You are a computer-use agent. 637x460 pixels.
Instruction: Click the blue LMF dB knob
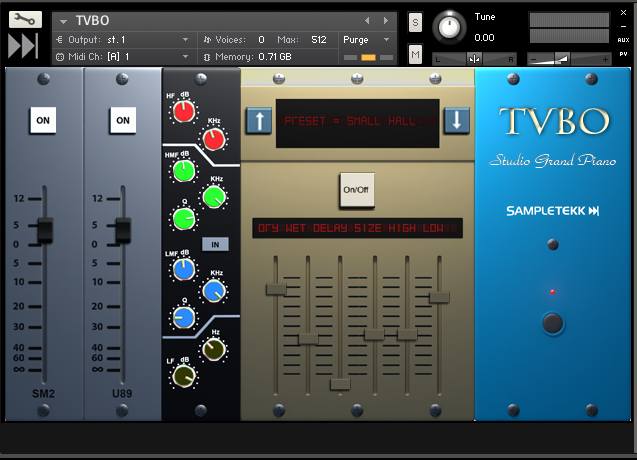(x=184, y=270)
